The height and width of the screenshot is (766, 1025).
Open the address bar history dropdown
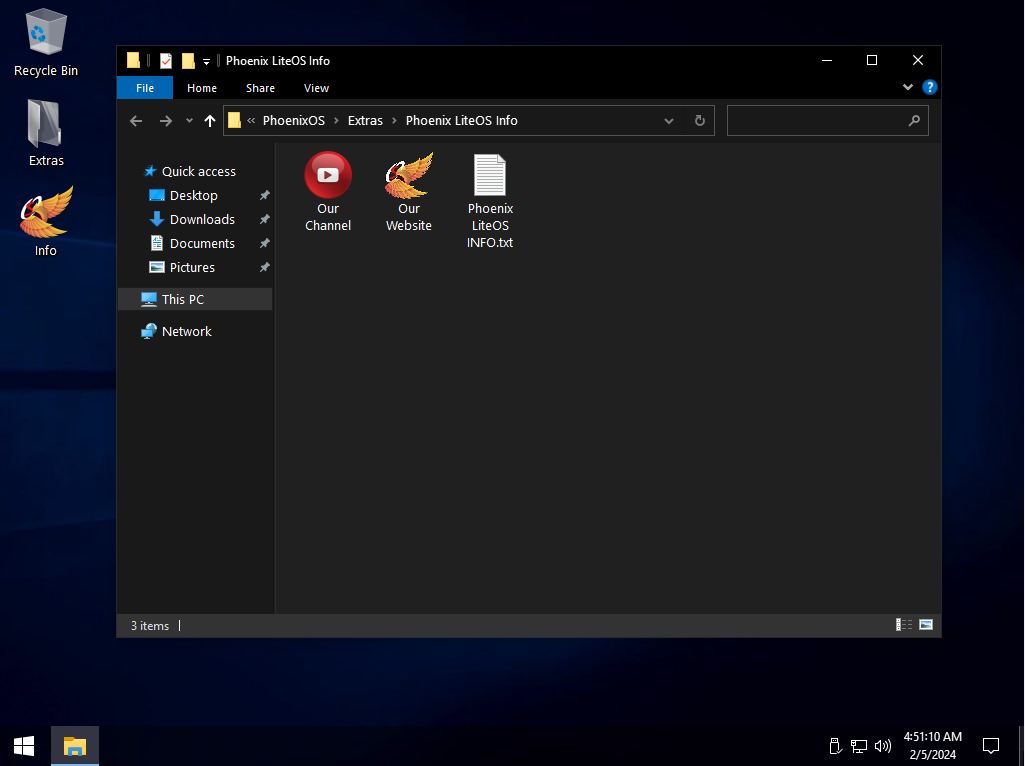coord(669,121)
